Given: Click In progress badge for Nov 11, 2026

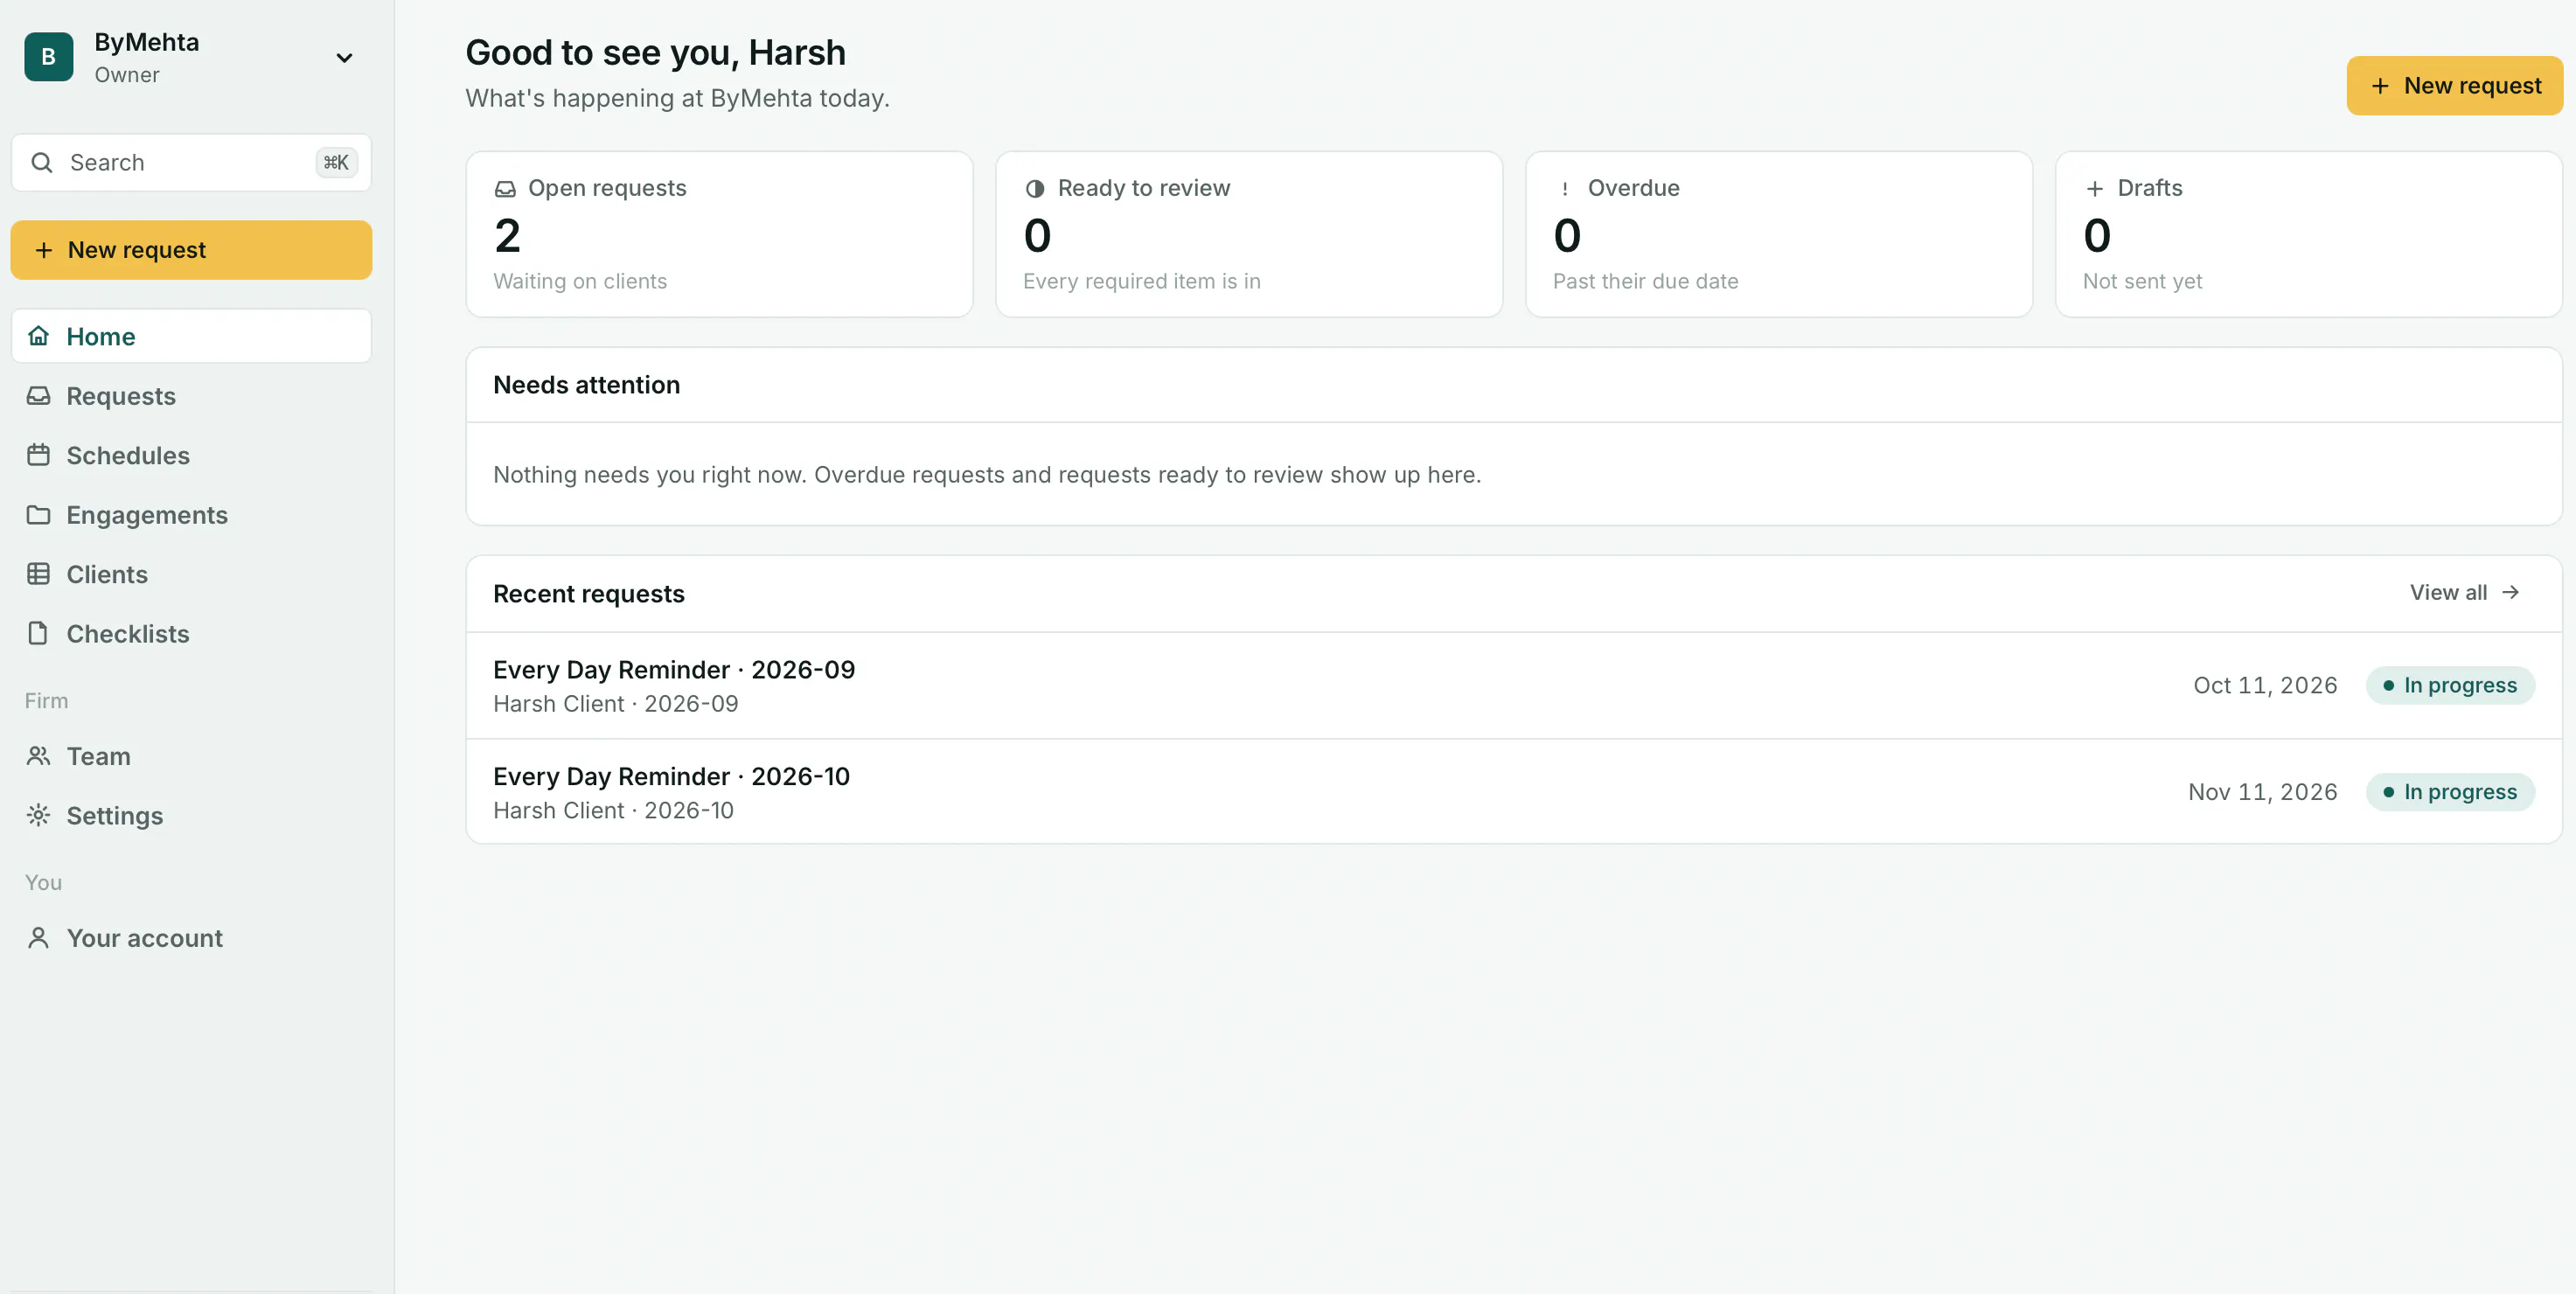Looking at the screenshot, I should [2450, 792].
